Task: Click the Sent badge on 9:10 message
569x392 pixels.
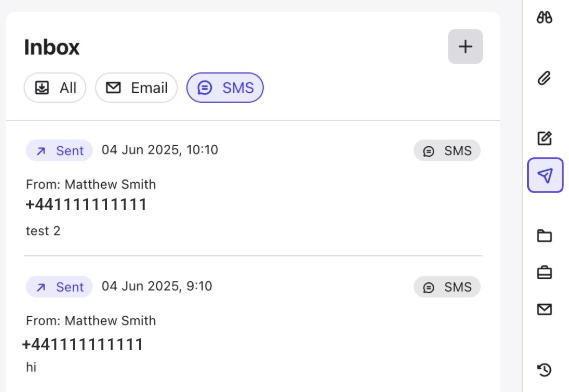Action: [x=59, y=287]
